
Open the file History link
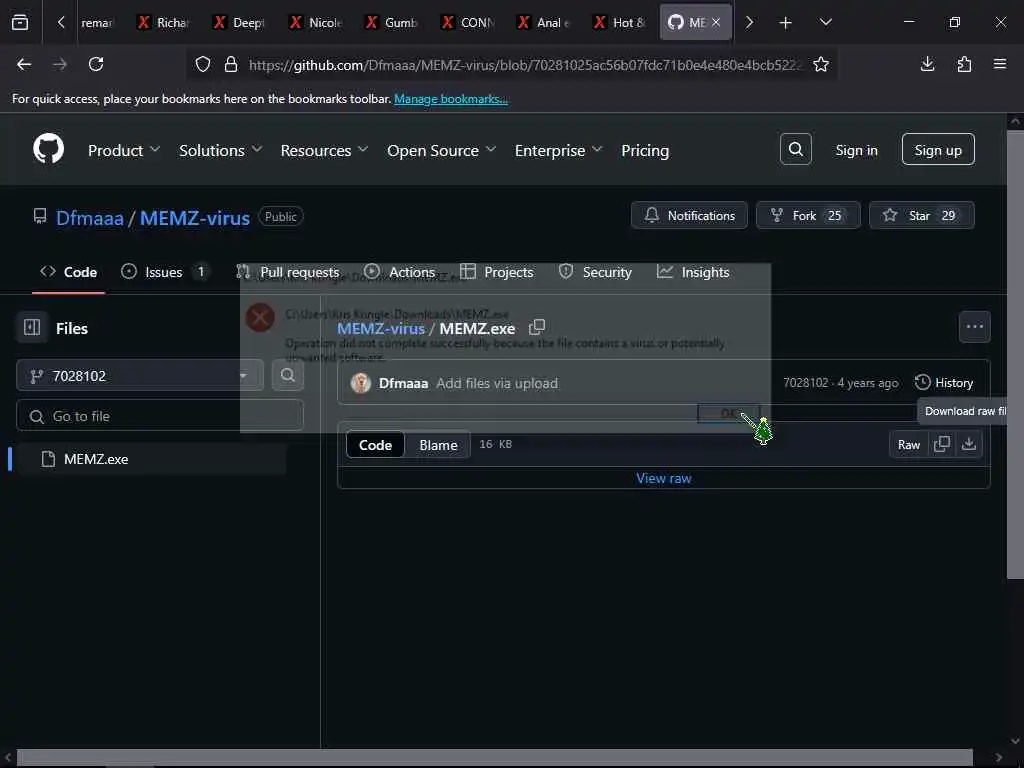(x=944, y=383)
